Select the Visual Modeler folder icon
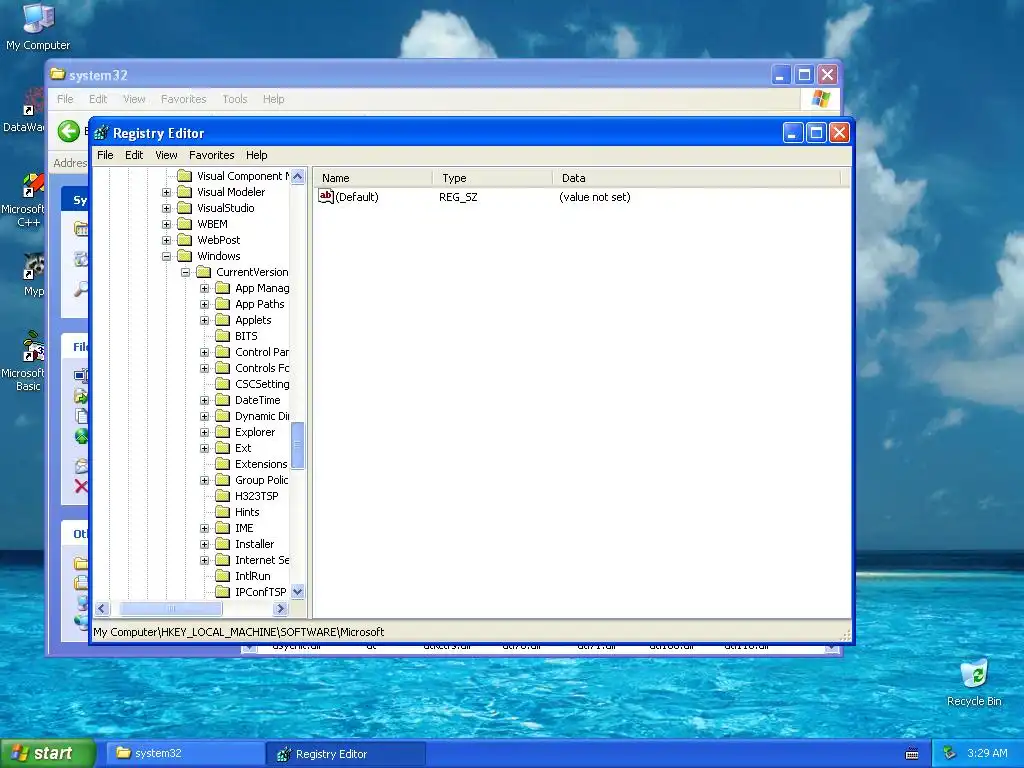Viewport: 1024px width, 768px height. pyautogui.click(x=185, y=192)
